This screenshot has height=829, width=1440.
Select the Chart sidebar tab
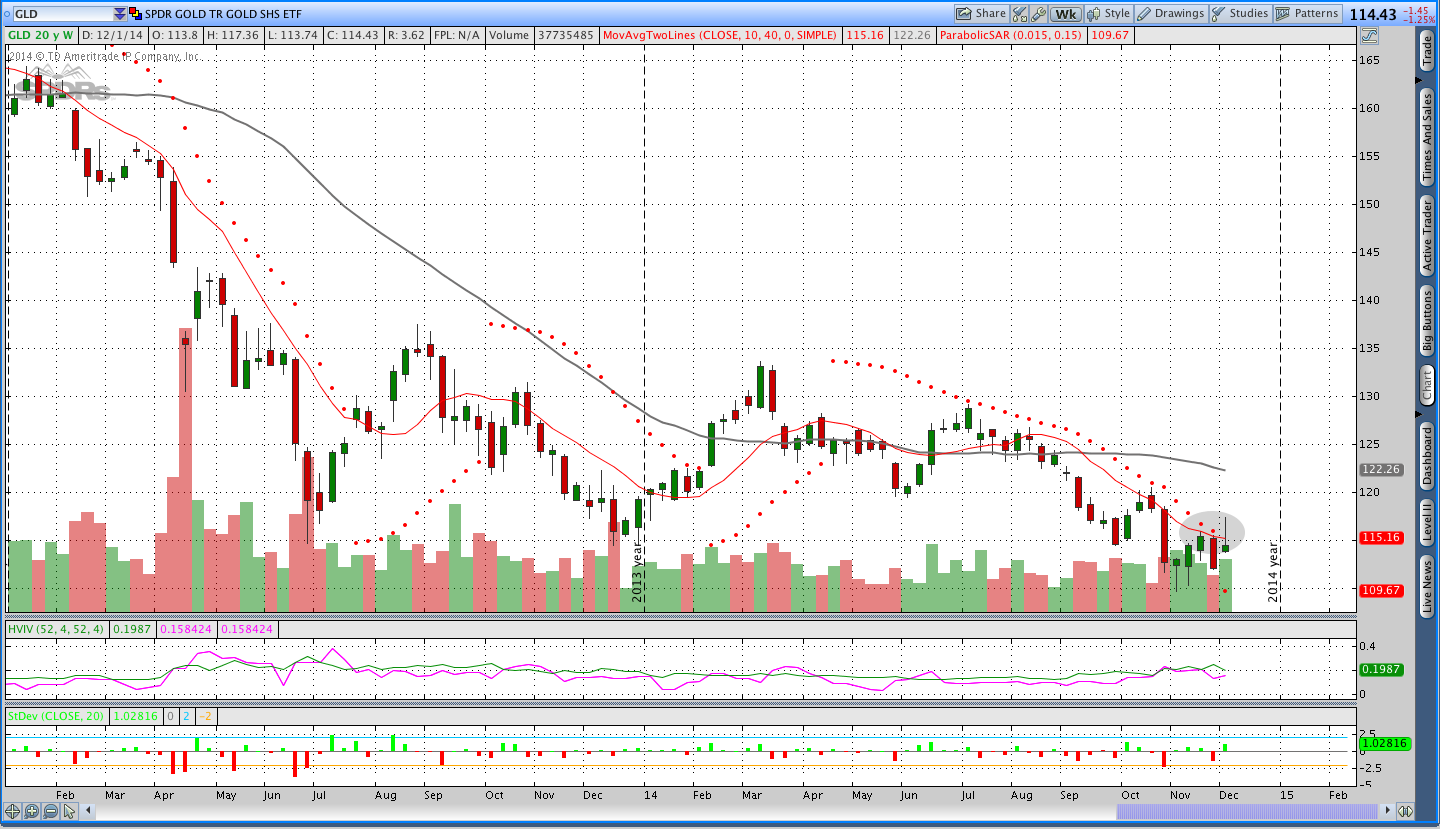coord(1427,384)
